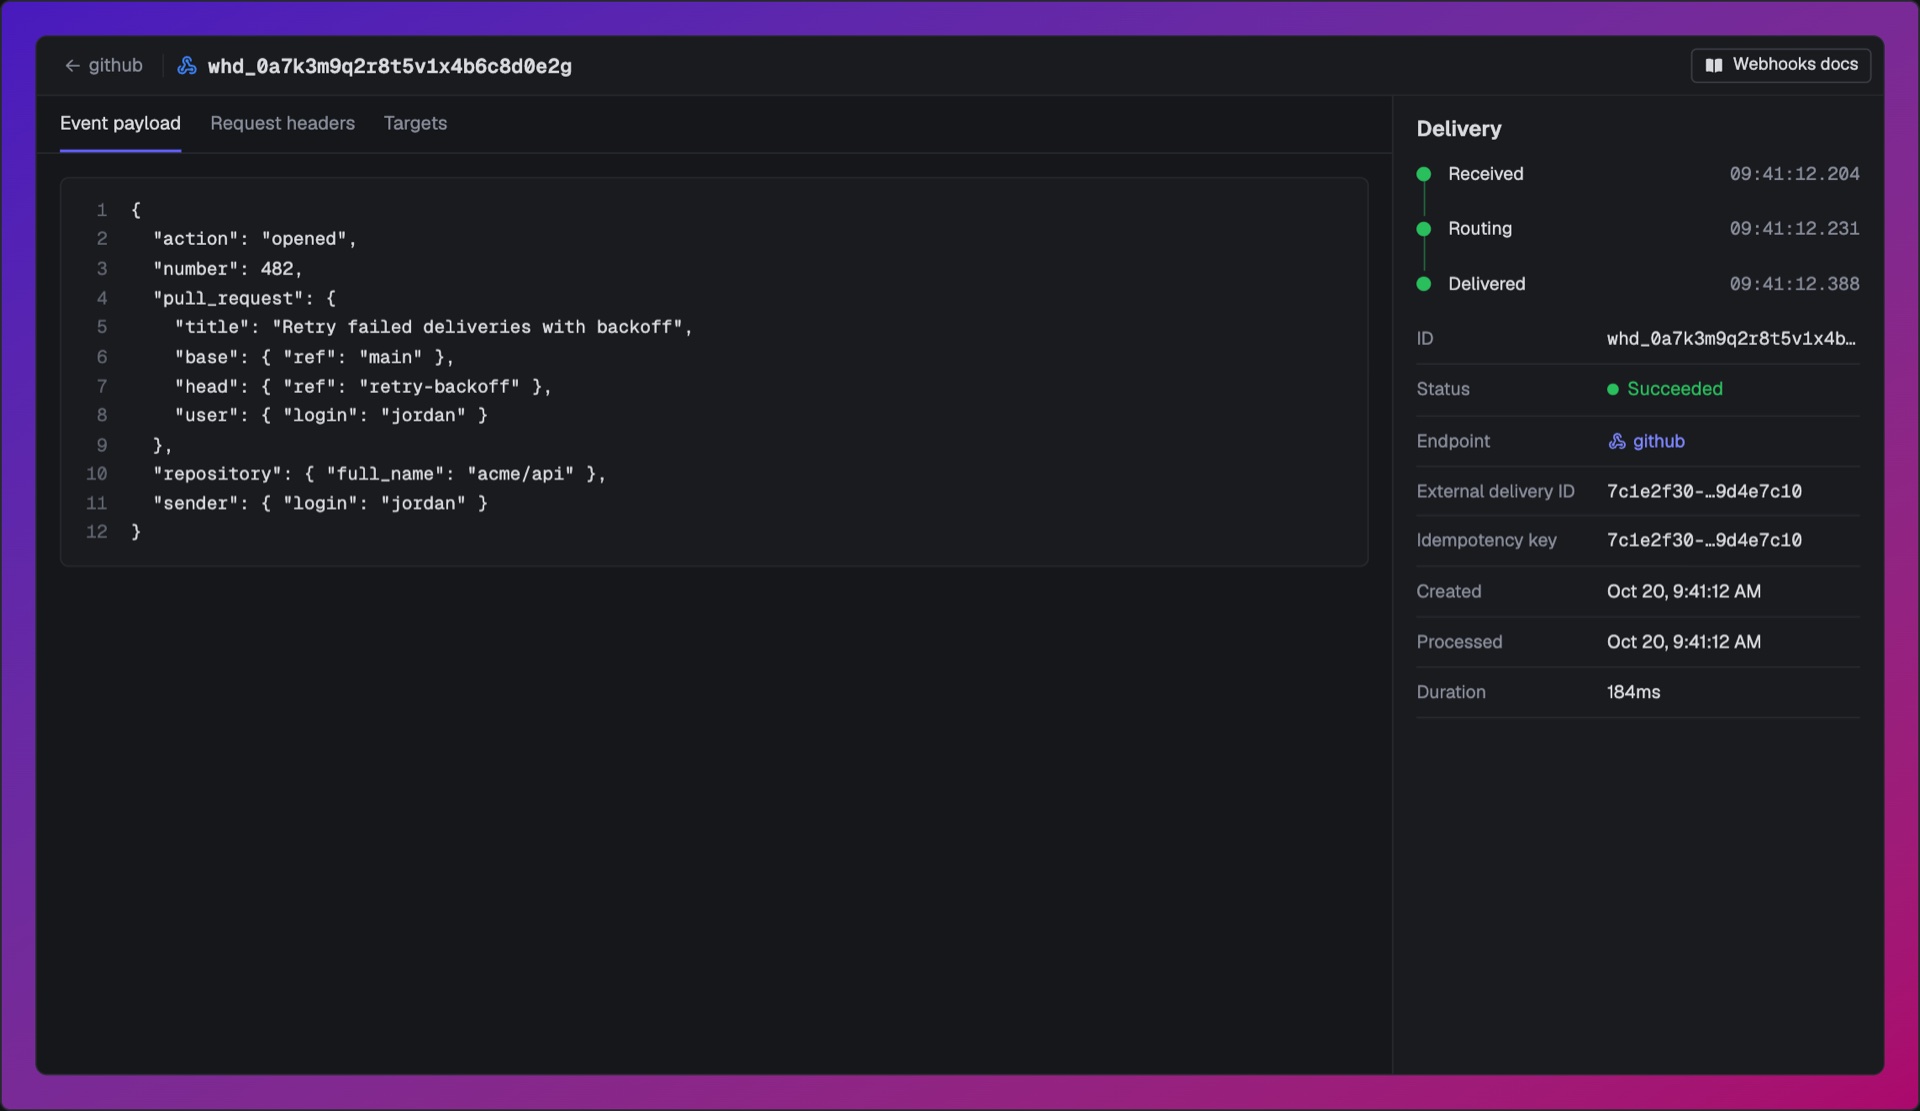The width and height of the screenshot is (1920, 1111).
Task: Click the Delivery panel heading
Action: click(1459, 129)
